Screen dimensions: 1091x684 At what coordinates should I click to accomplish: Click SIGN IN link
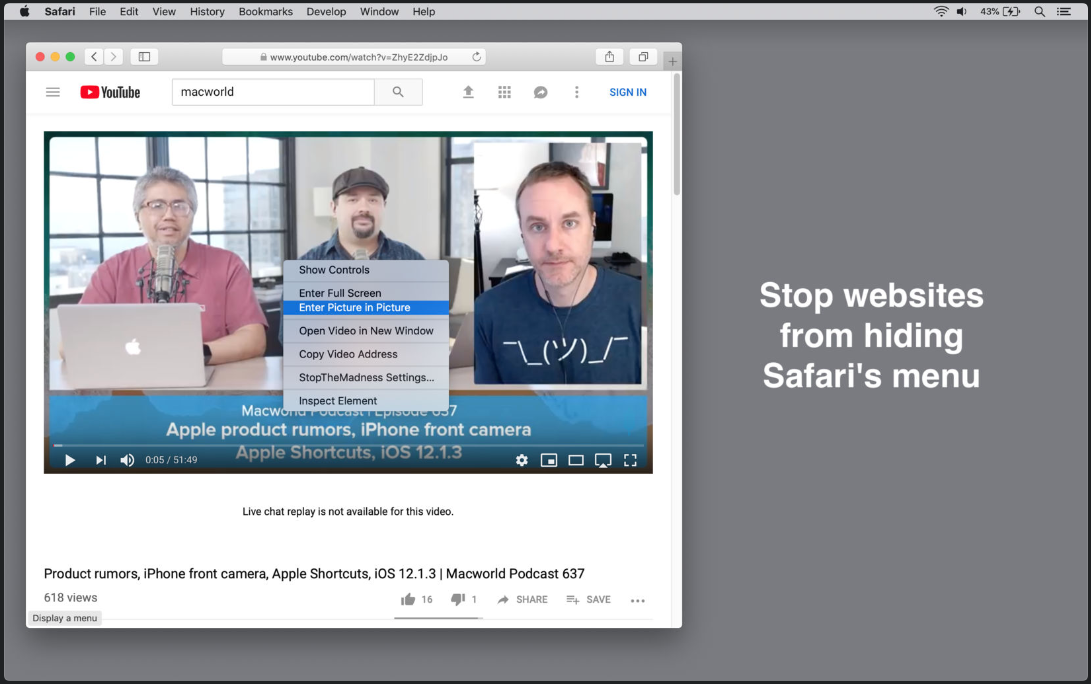(x=628, y=92)
